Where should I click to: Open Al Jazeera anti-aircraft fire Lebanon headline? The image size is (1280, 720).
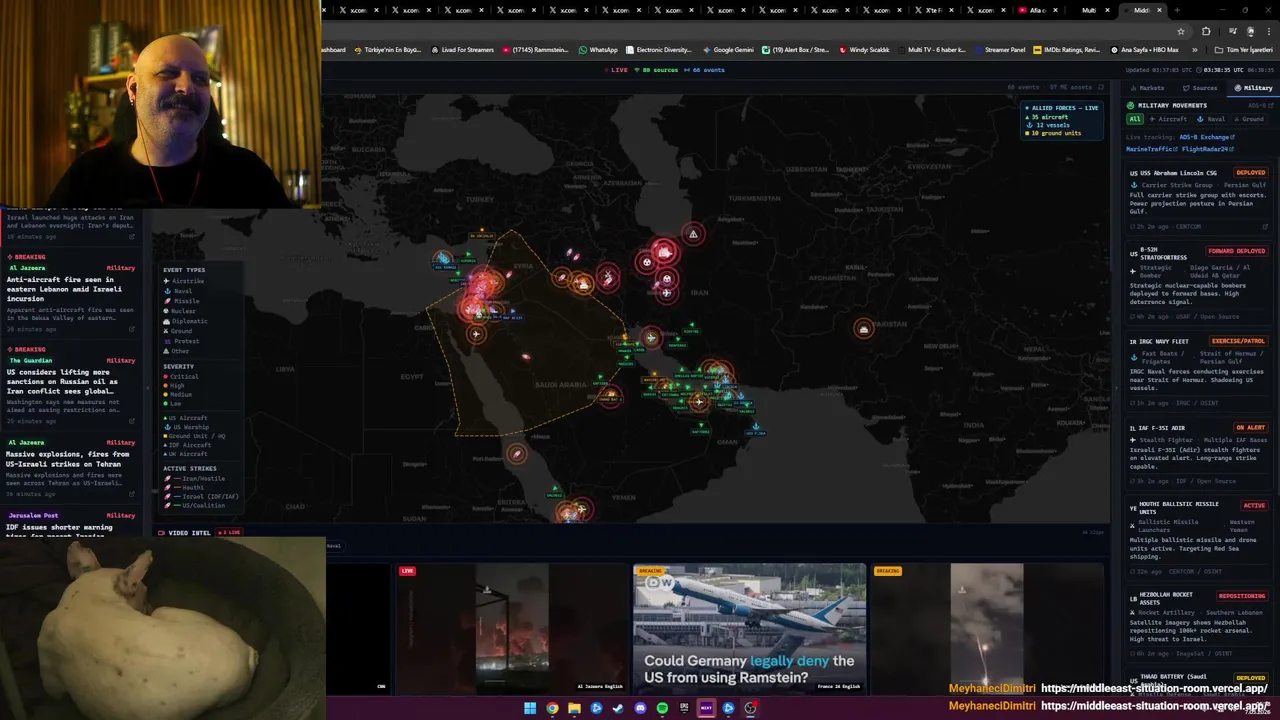tap(68, 289)
